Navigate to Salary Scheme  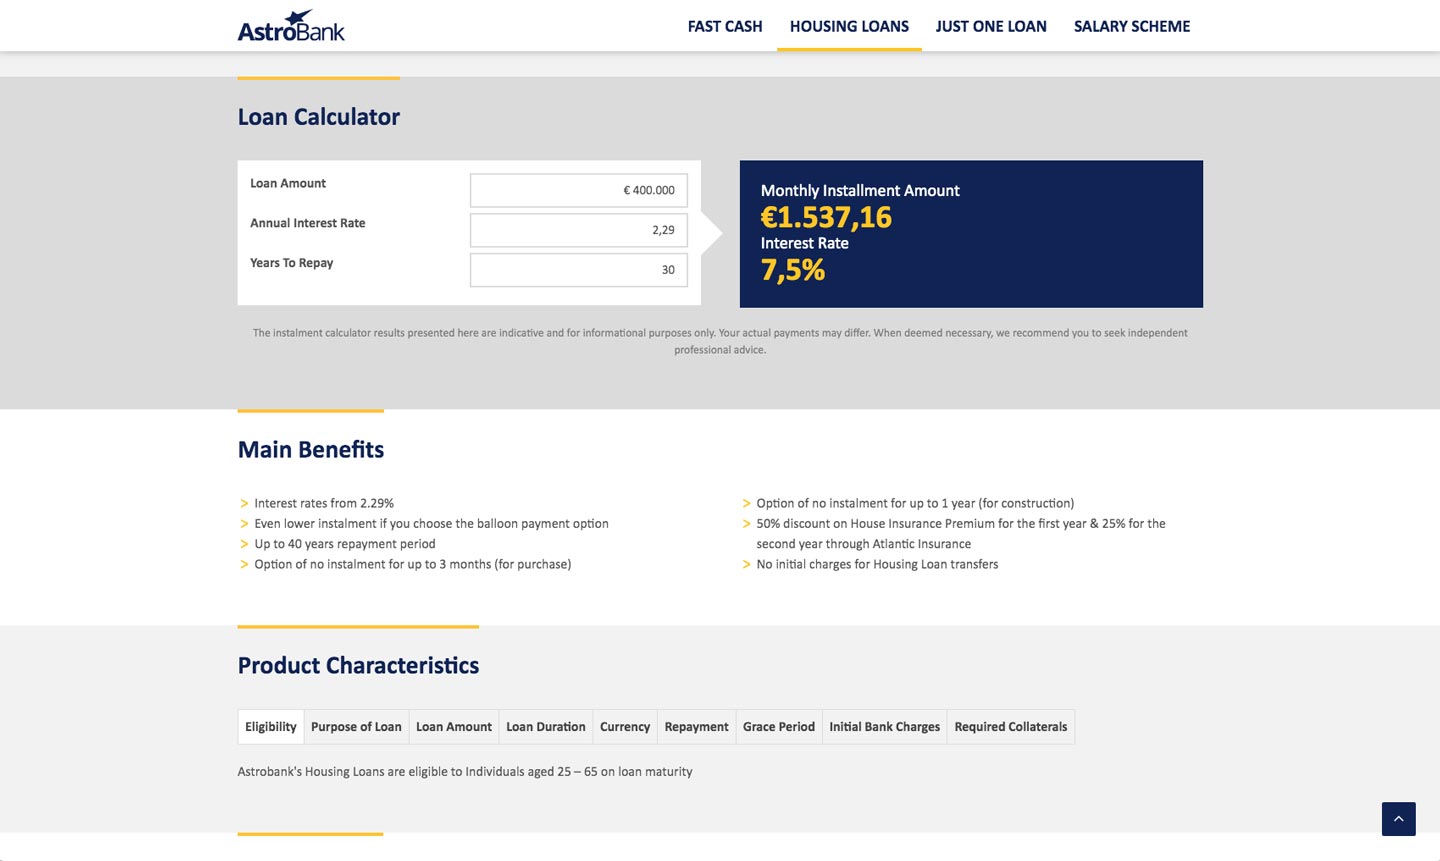tap(1132, 27)
